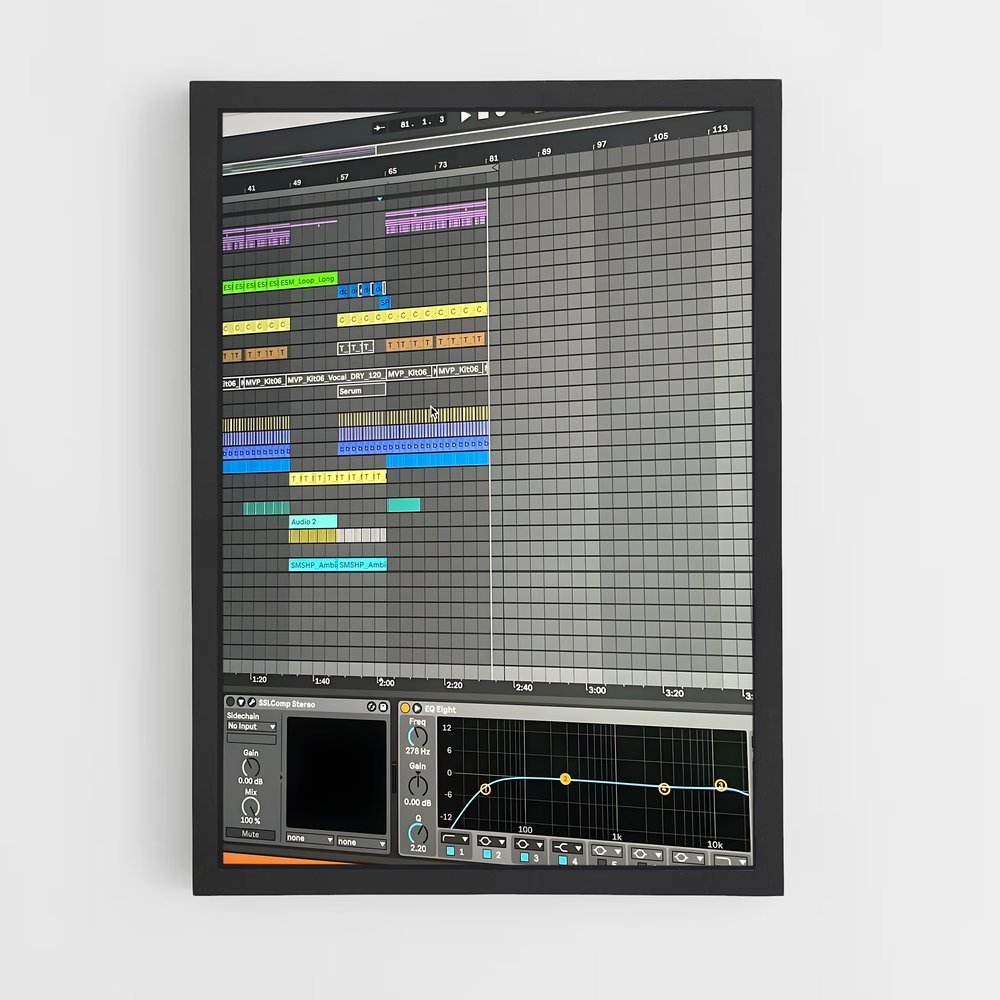Toggle EQ band 1 activator
Screen dimensions: 1000x1000
[450, 851]
